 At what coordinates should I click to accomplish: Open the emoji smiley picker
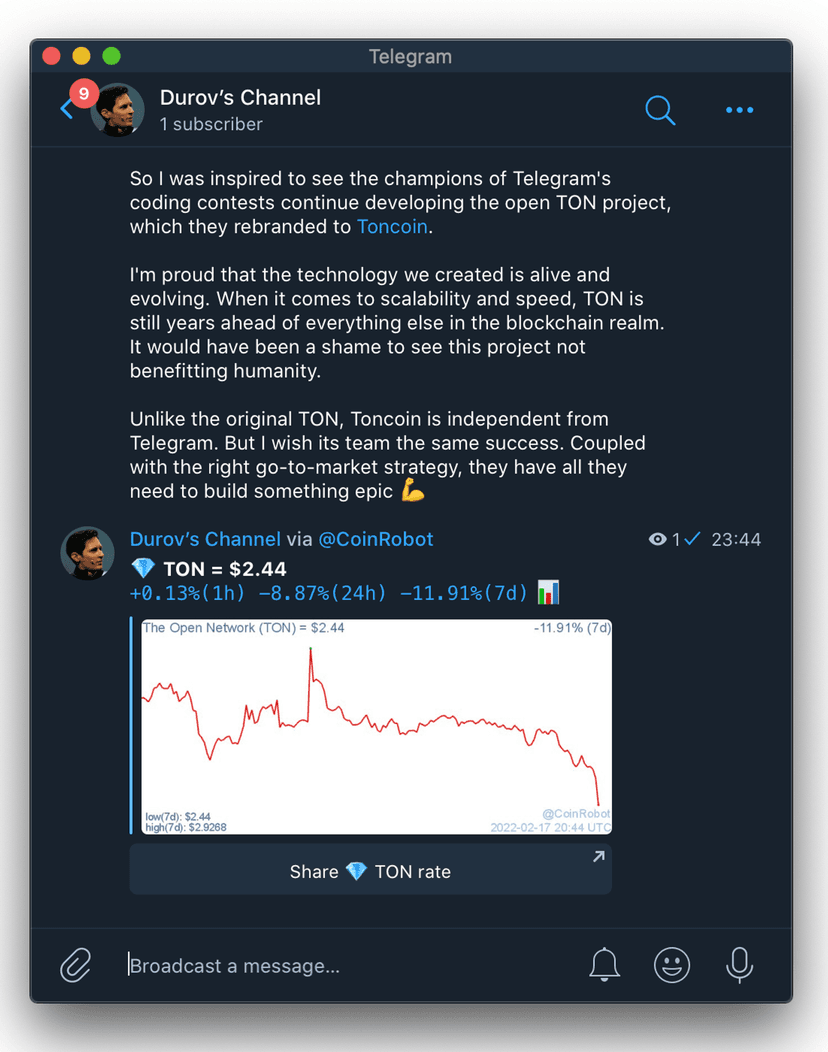point(672,965)
